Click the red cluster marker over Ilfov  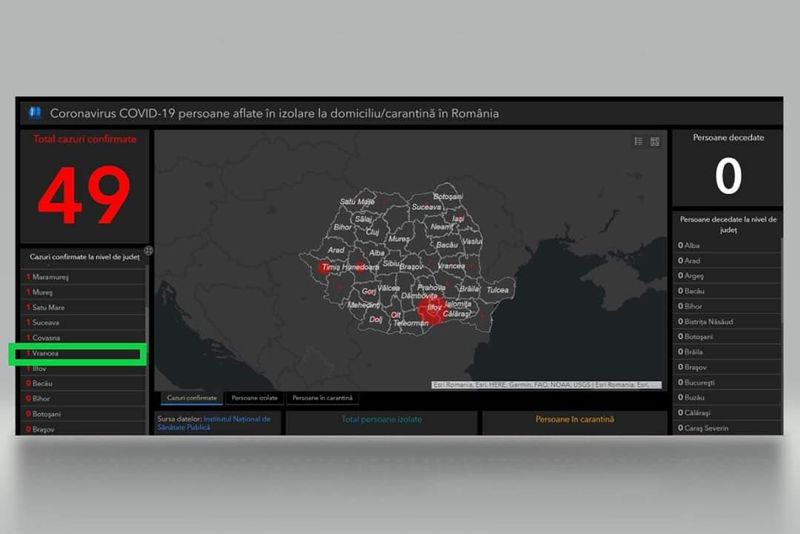coord(435,311)
